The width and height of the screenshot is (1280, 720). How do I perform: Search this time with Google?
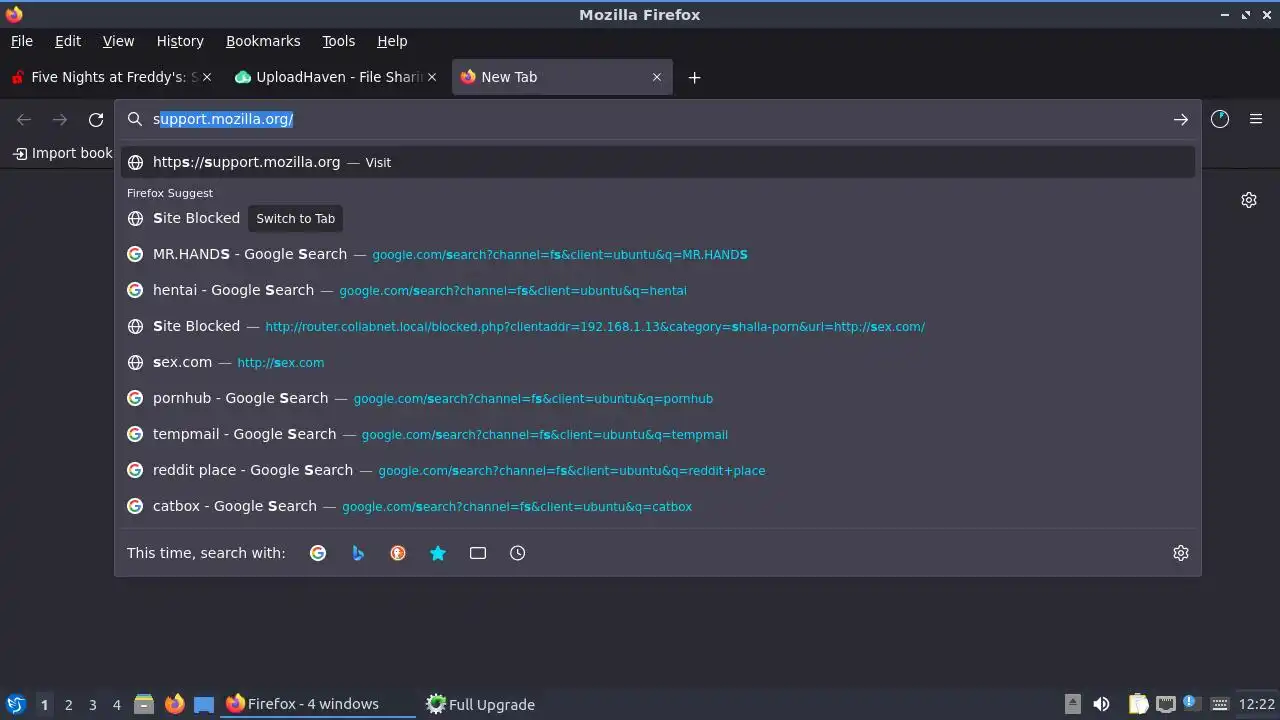click(318, 553)
